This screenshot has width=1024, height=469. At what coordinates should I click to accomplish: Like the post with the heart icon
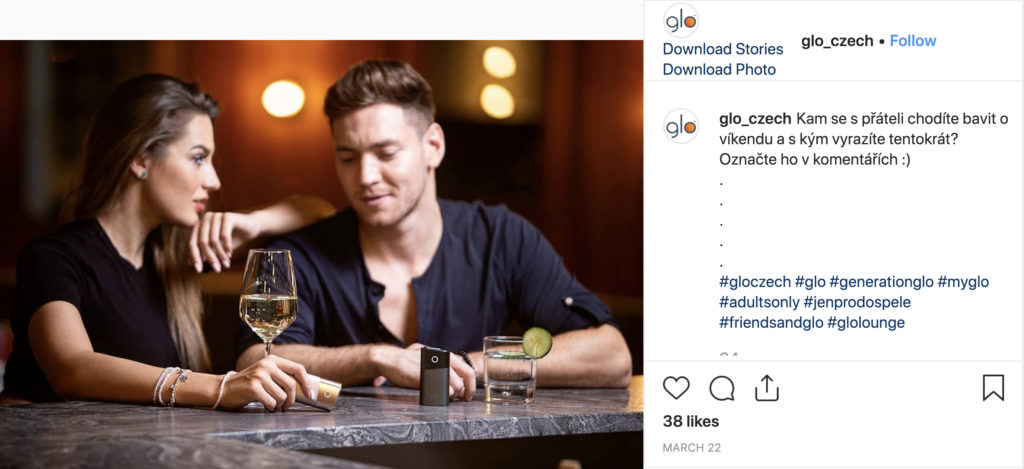[x=676, y=388]
